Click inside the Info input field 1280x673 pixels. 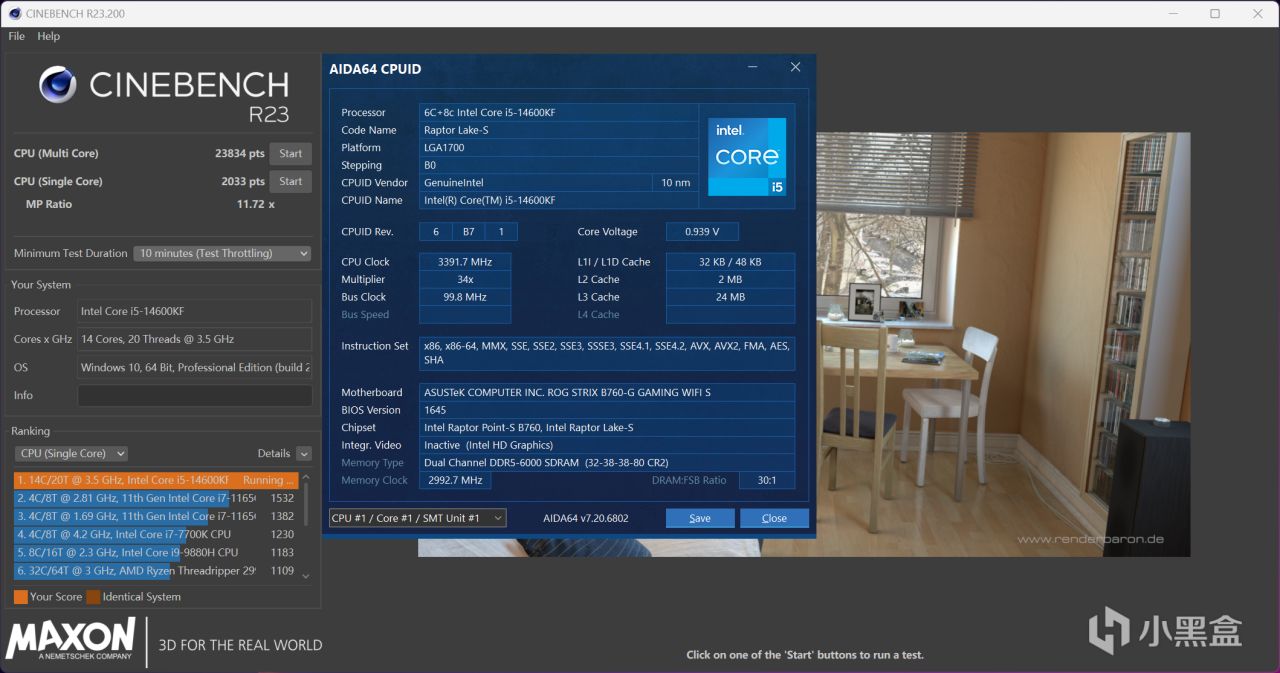point(194,395)
